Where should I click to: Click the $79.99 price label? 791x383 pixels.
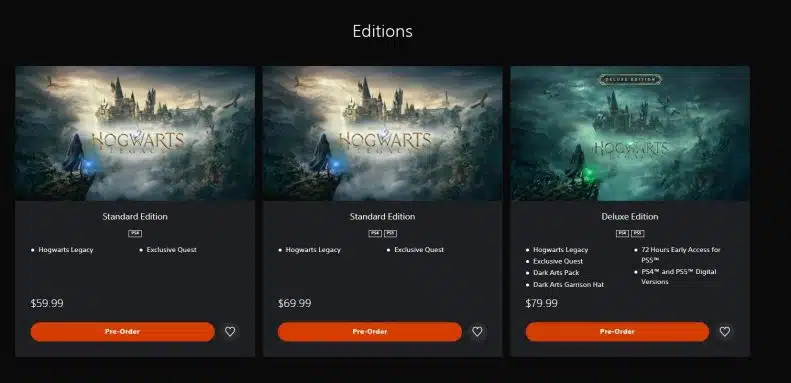click(542, 303)
